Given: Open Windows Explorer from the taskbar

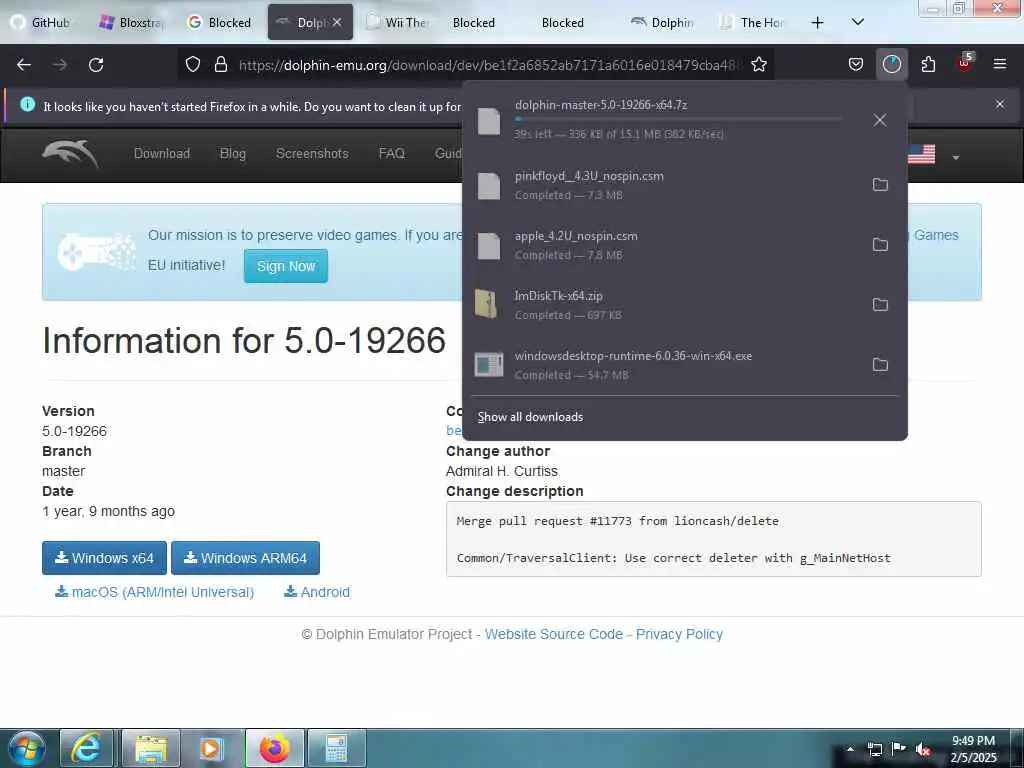Looking at the screenshot, I should [151, 748].
